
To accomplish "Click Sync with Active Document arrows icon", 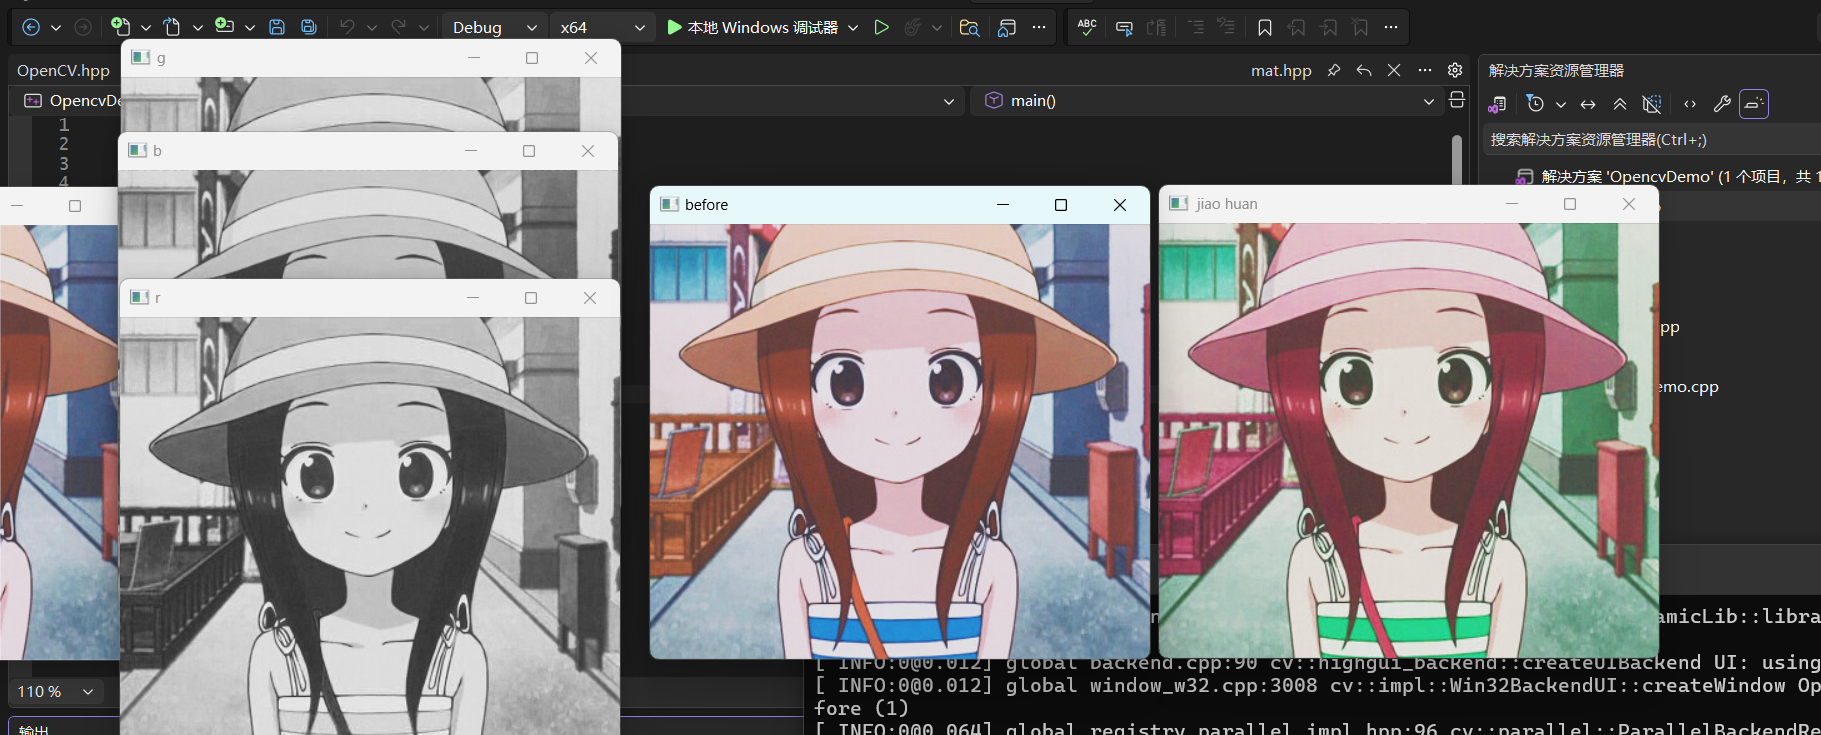I will click(x=1588, y=104).
